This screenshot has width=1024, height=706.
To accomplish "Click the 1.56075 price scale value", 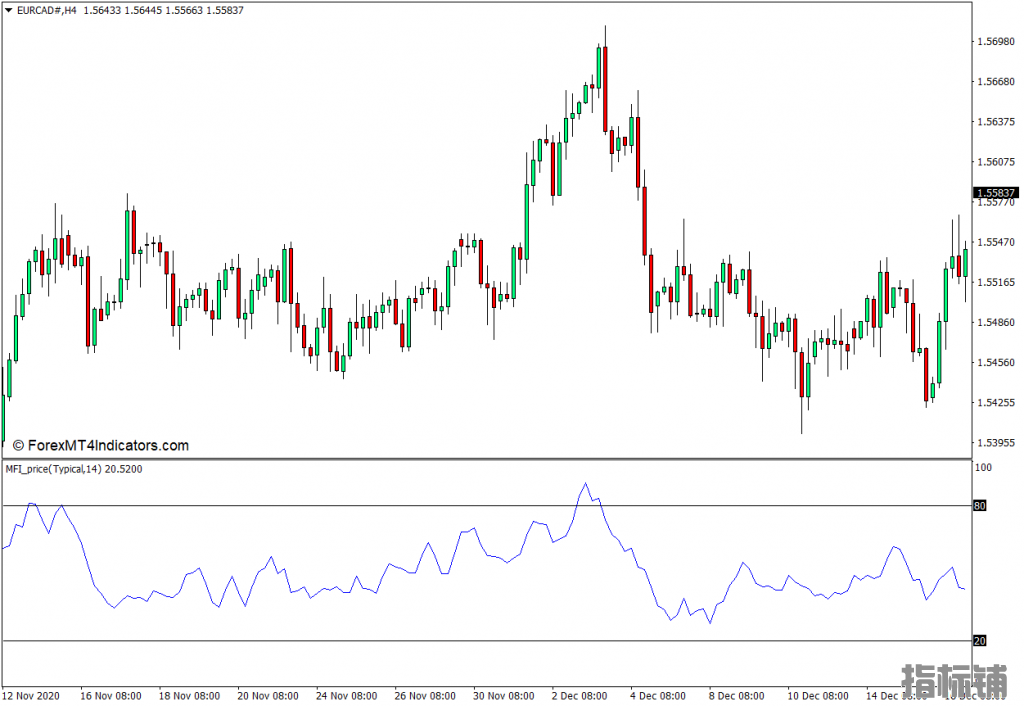I will point(996,162).
